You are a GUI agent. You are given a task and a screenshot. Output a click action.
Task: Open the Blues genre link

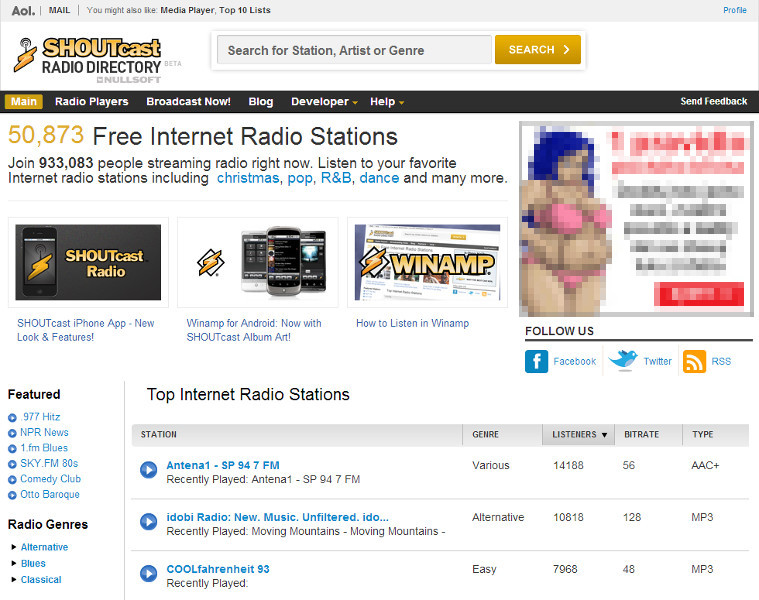33,563
